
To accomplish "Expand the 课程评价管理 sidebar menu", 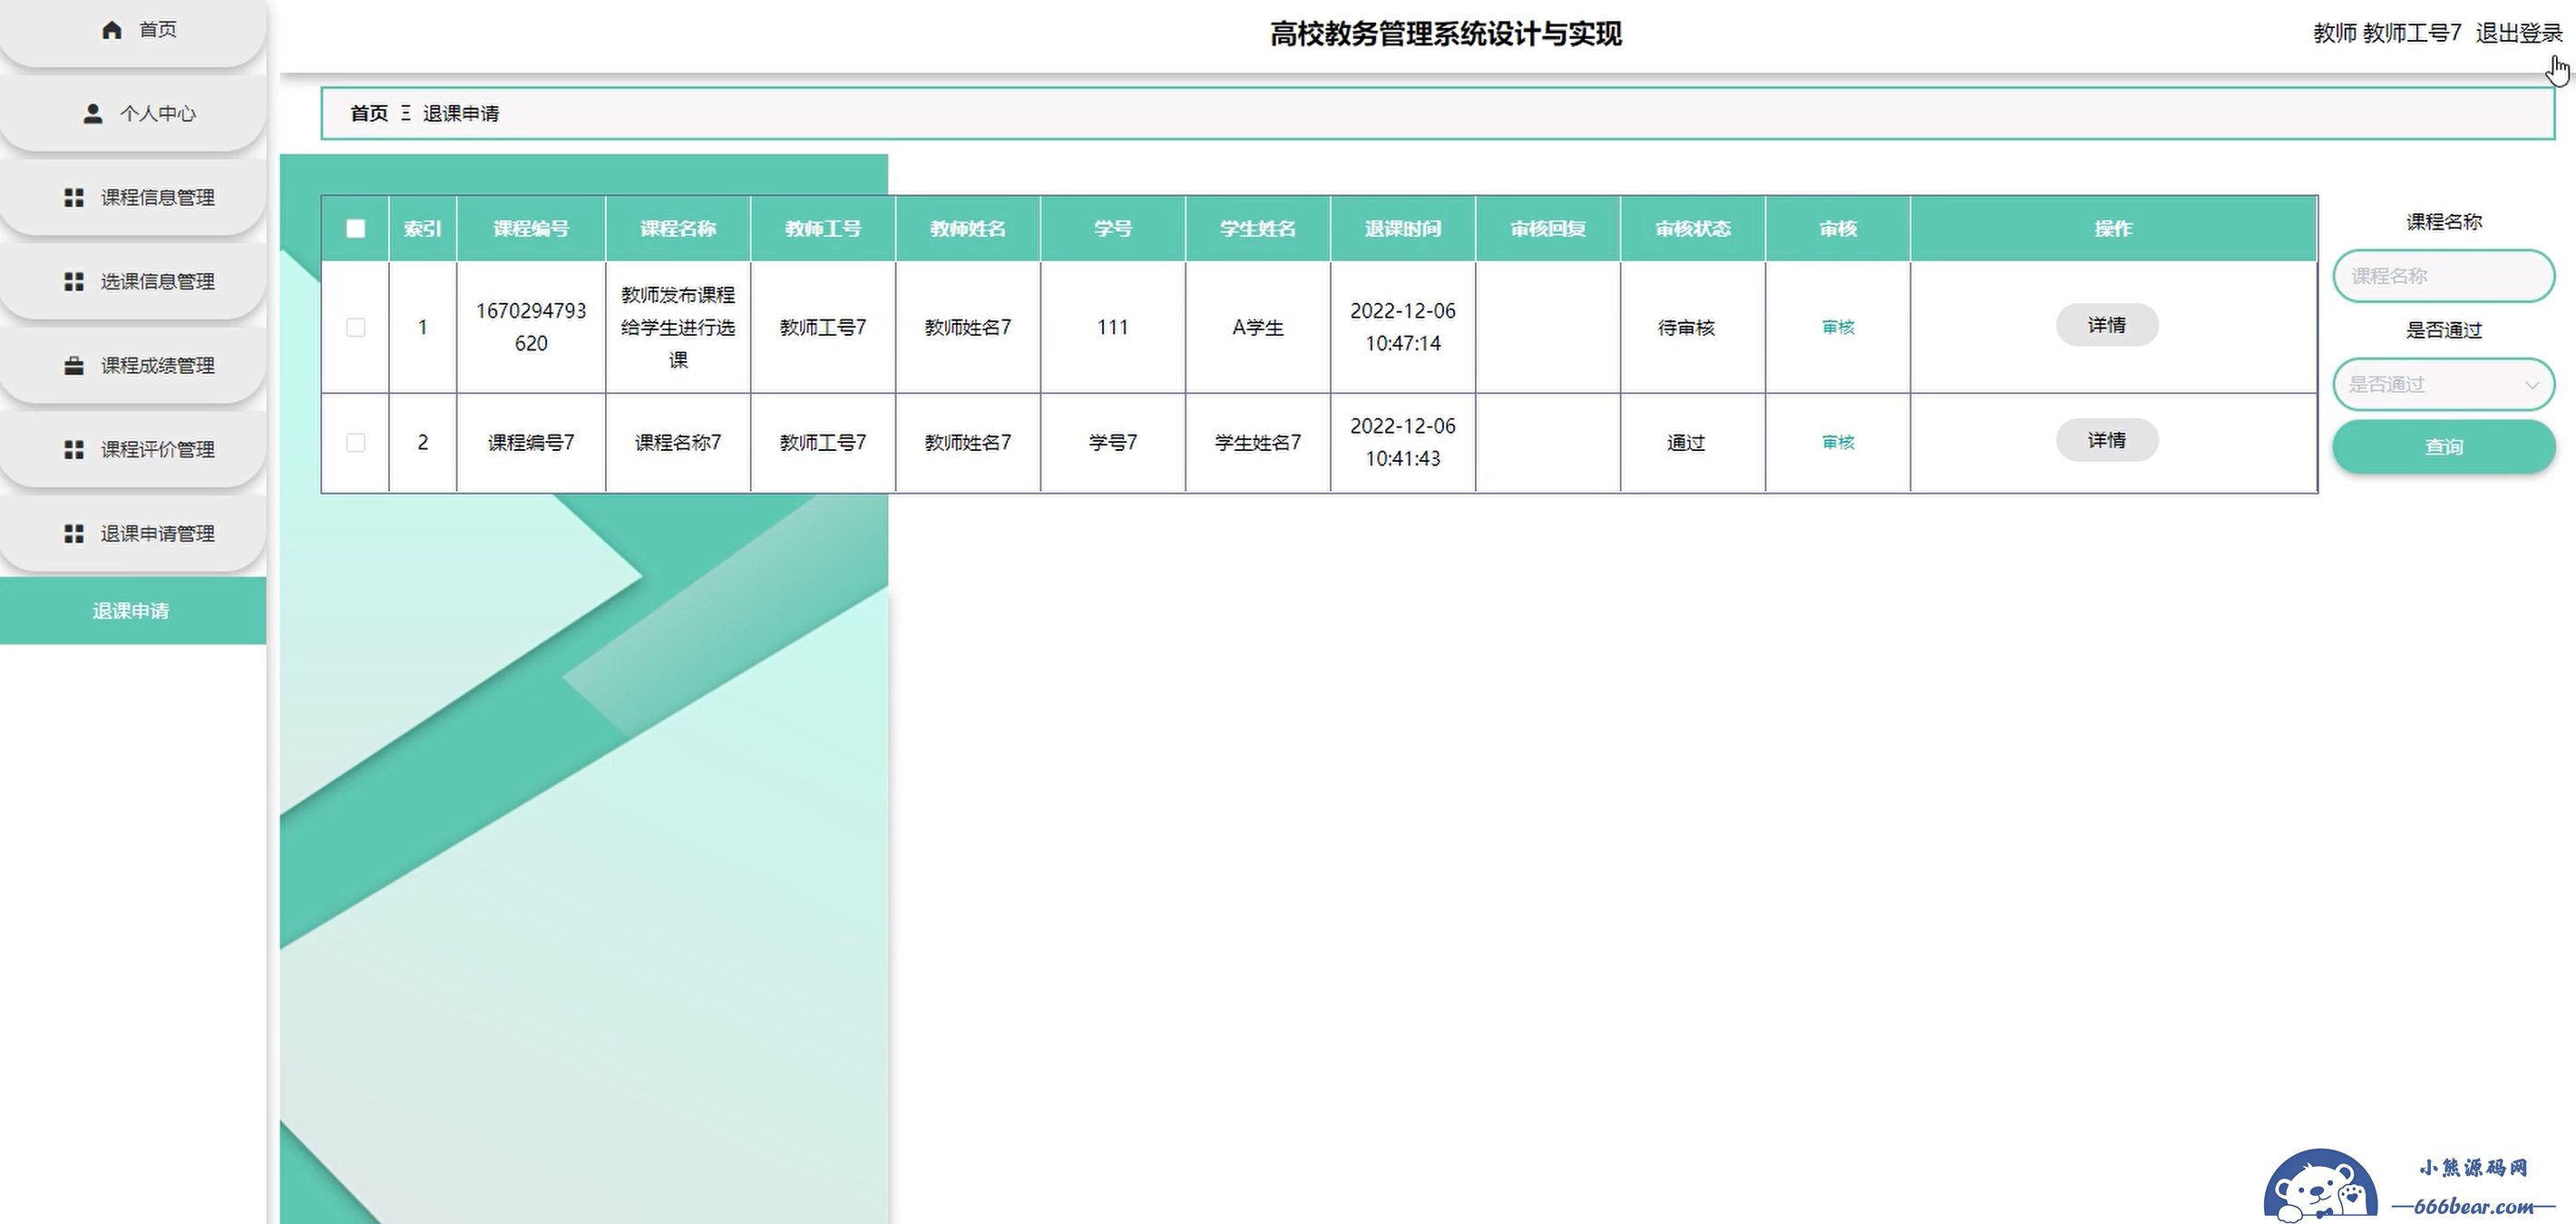I will coord(156,450).
